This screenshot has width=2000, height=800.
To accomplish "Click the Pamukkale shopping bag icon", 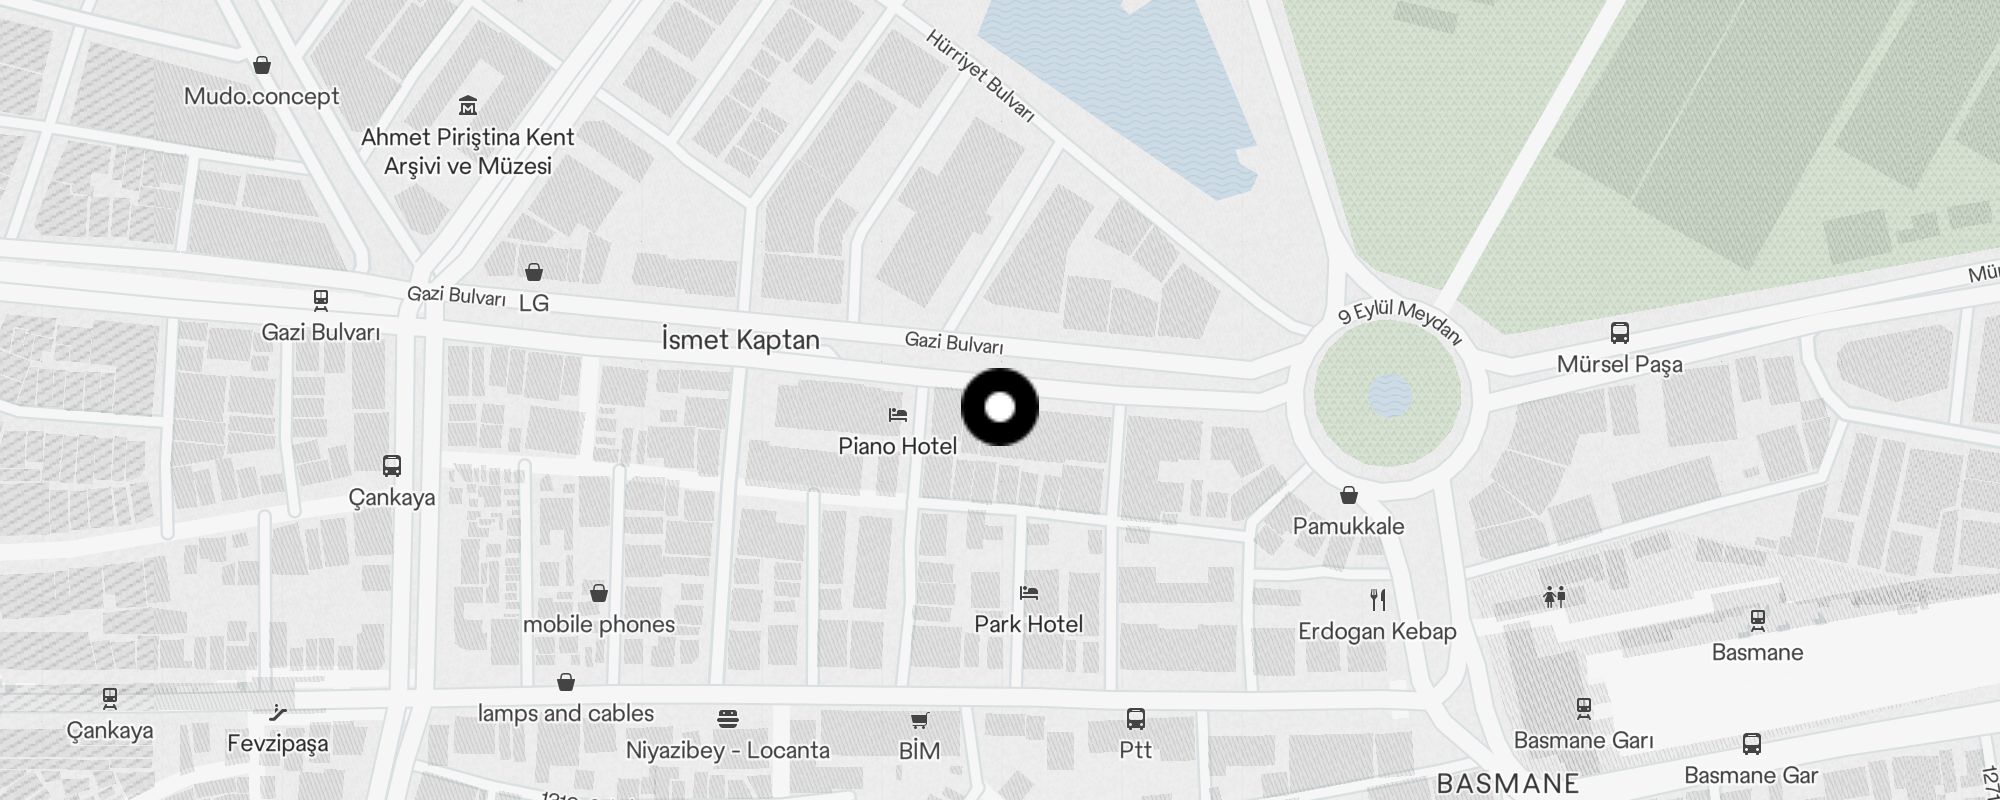I will click(1349, 494).
